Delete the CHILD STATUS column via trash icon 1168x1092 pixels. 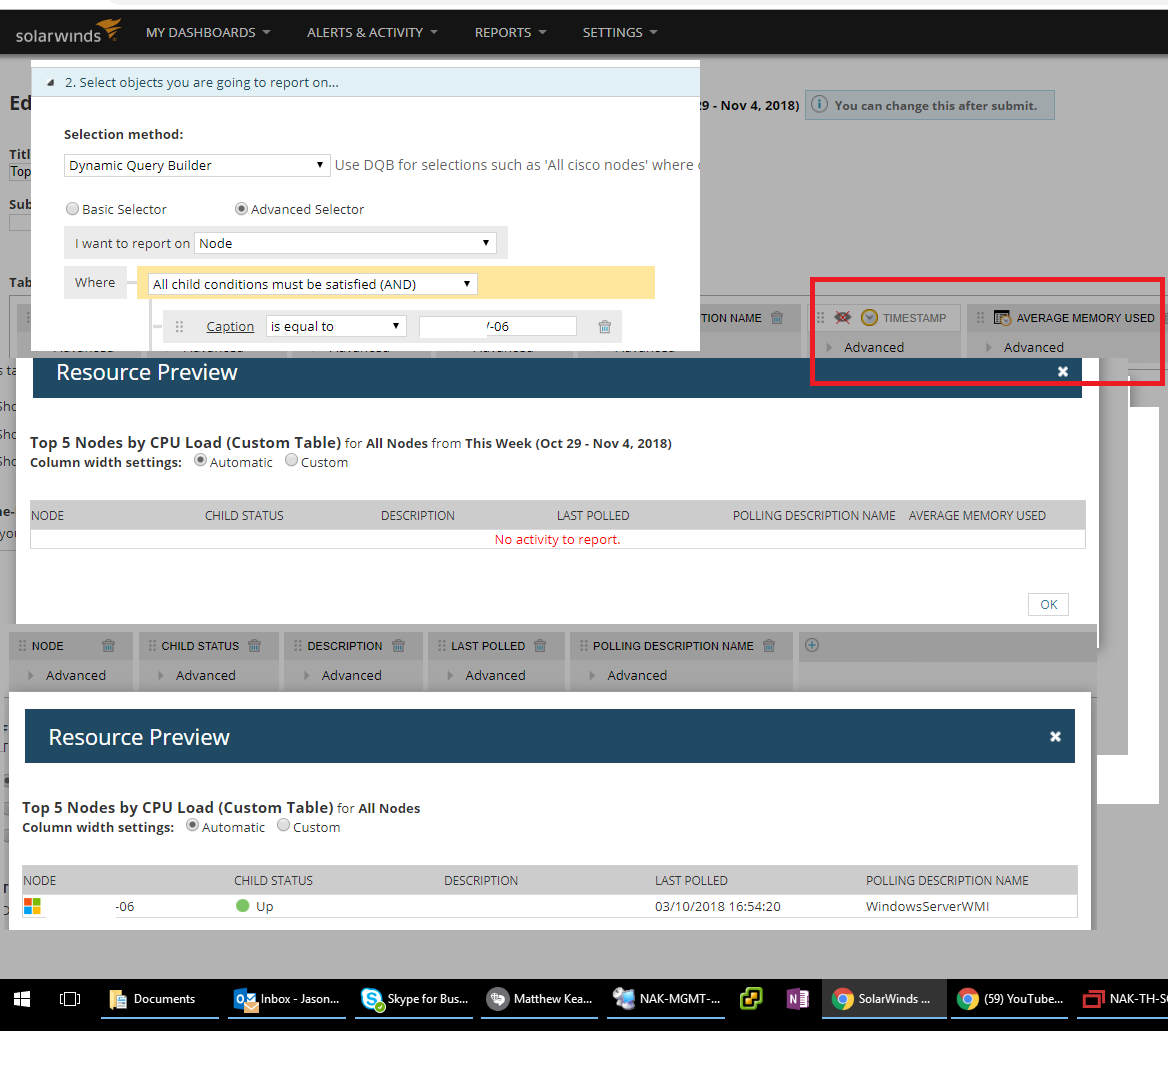254,646
